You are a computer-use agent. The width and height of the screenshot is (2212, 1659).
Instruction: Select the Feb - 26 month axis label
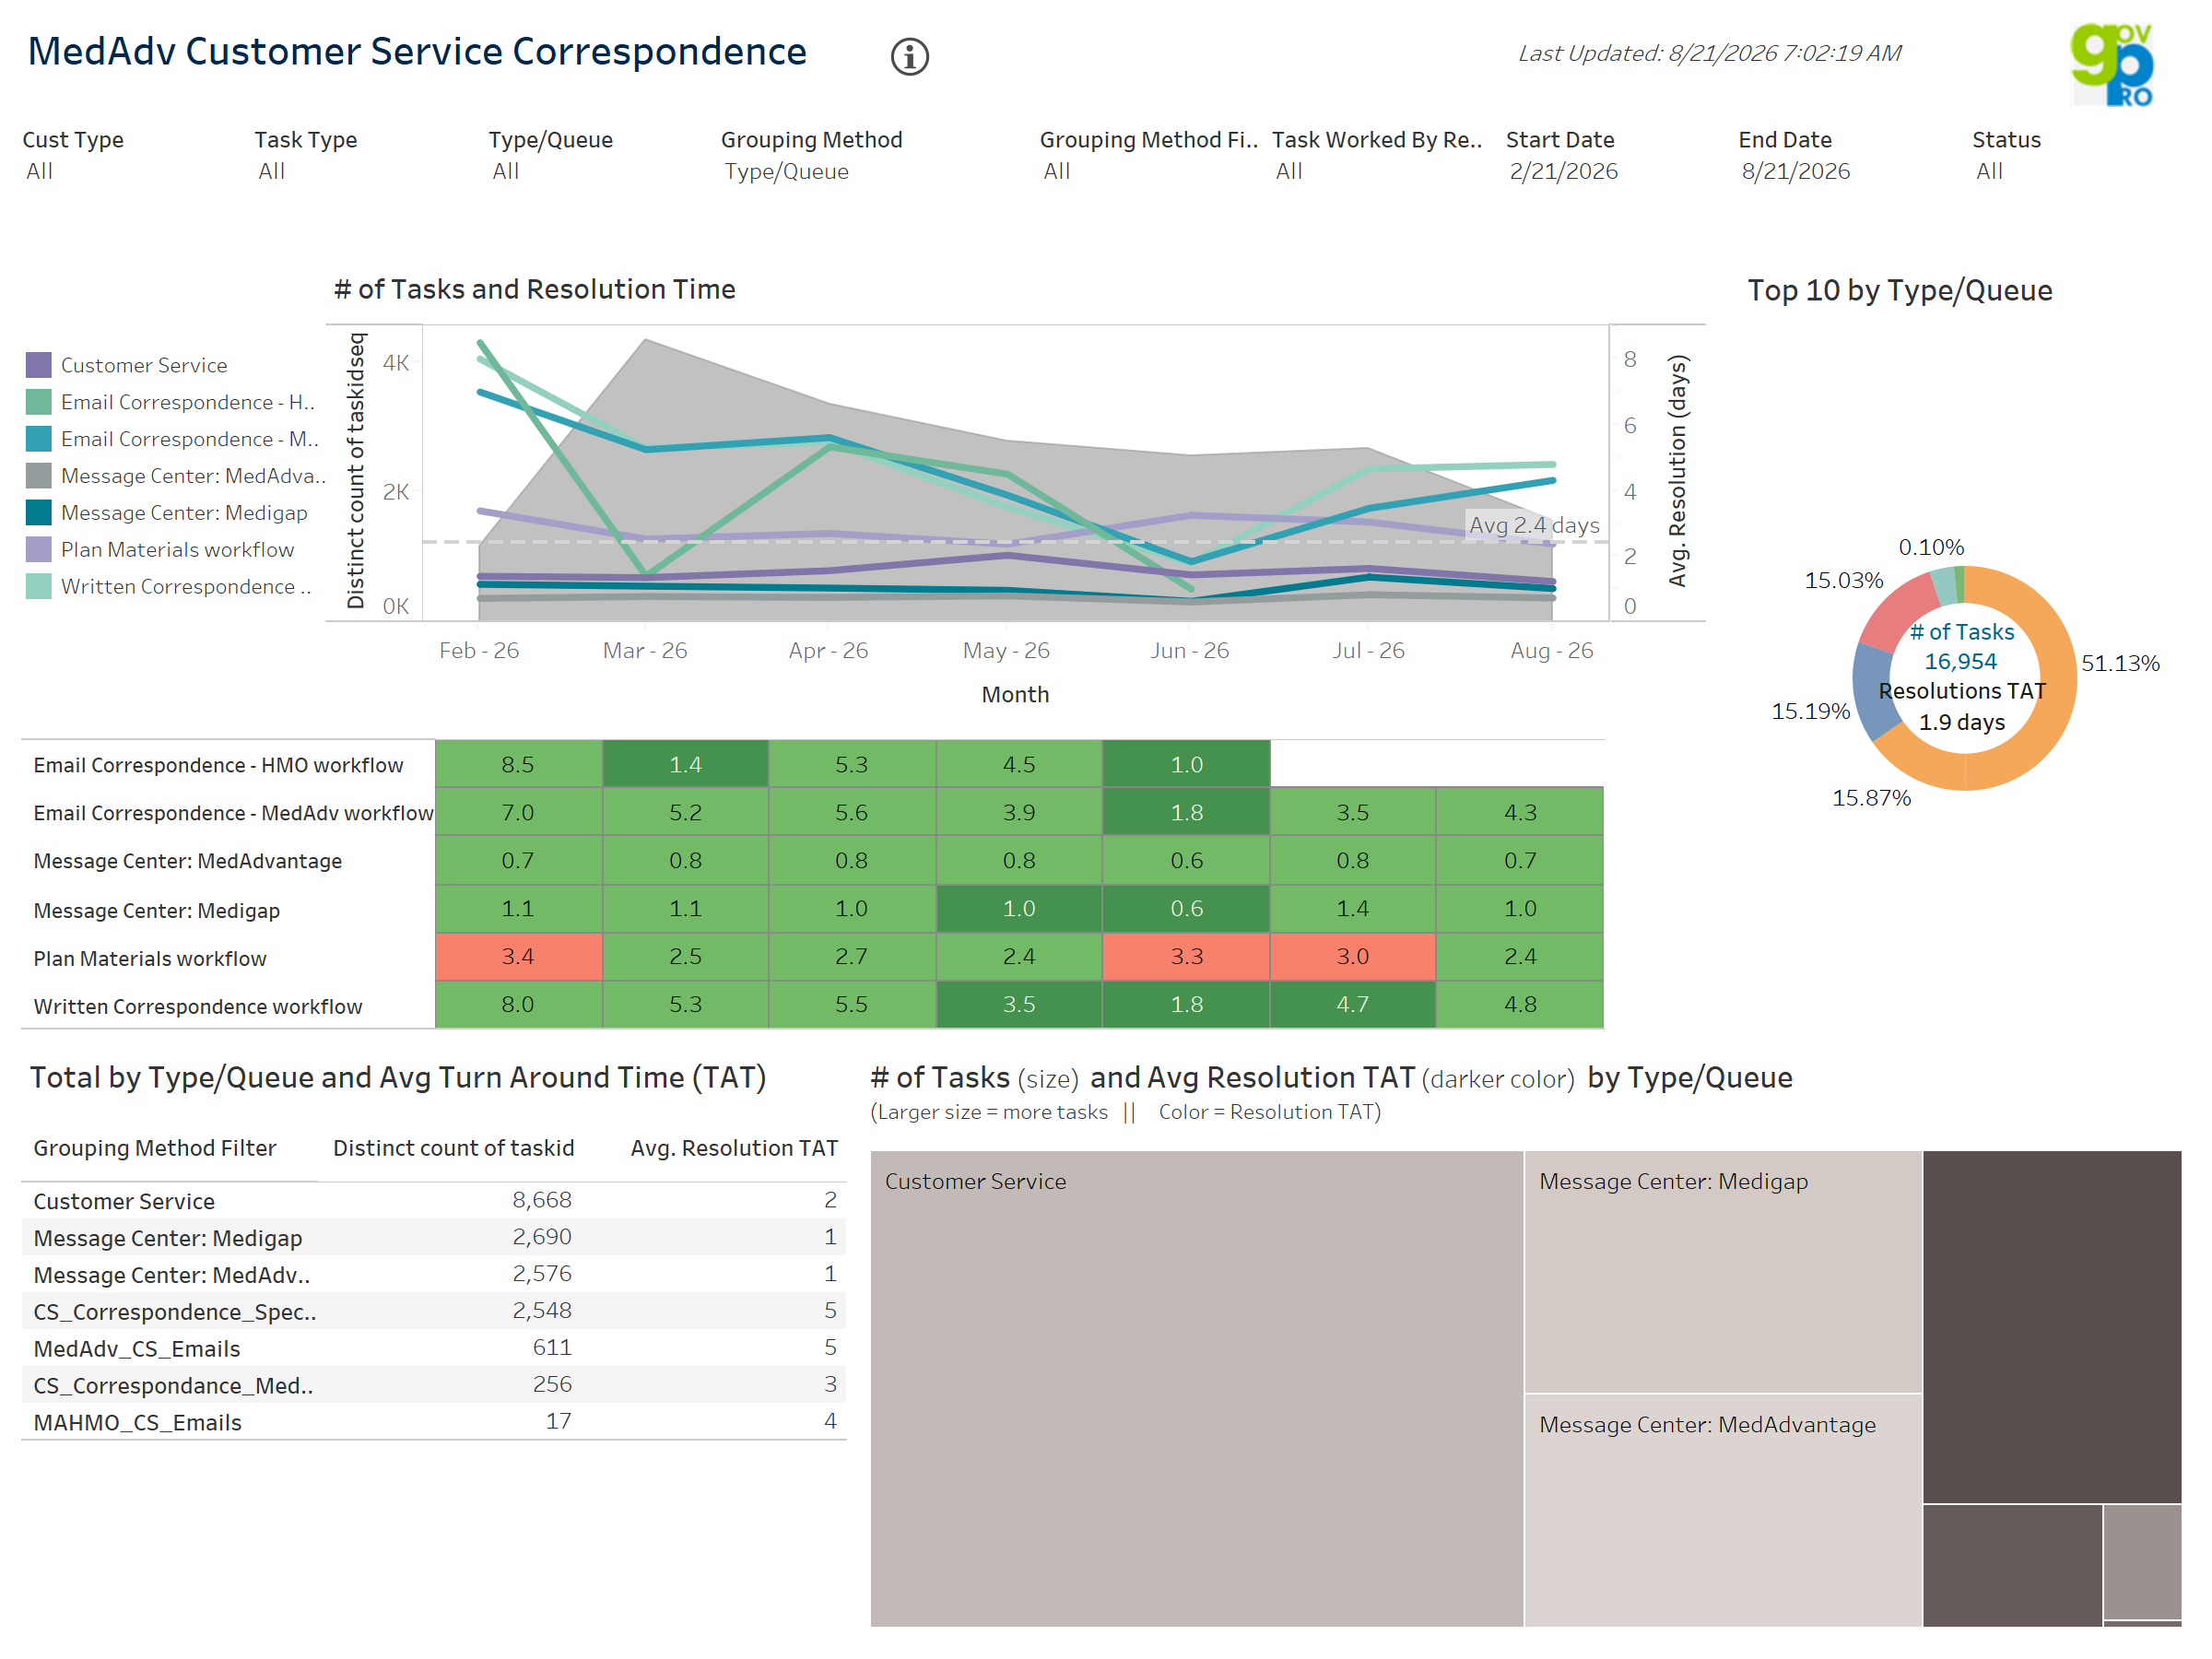coord(479,650)
